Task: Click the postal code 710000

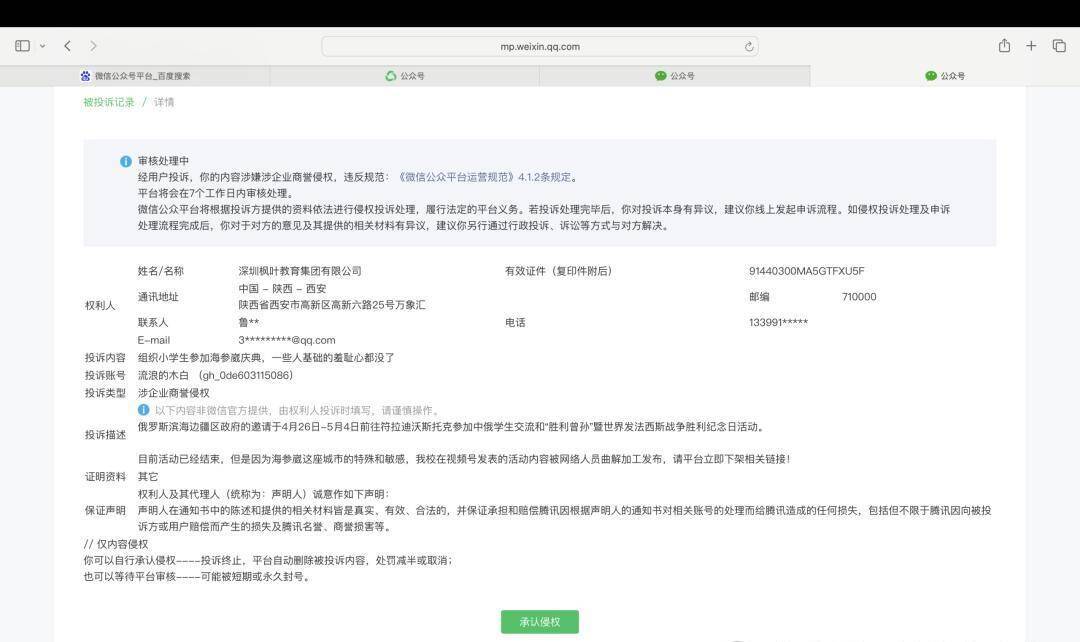Action: pyautogui.click(x=859, y=297)
